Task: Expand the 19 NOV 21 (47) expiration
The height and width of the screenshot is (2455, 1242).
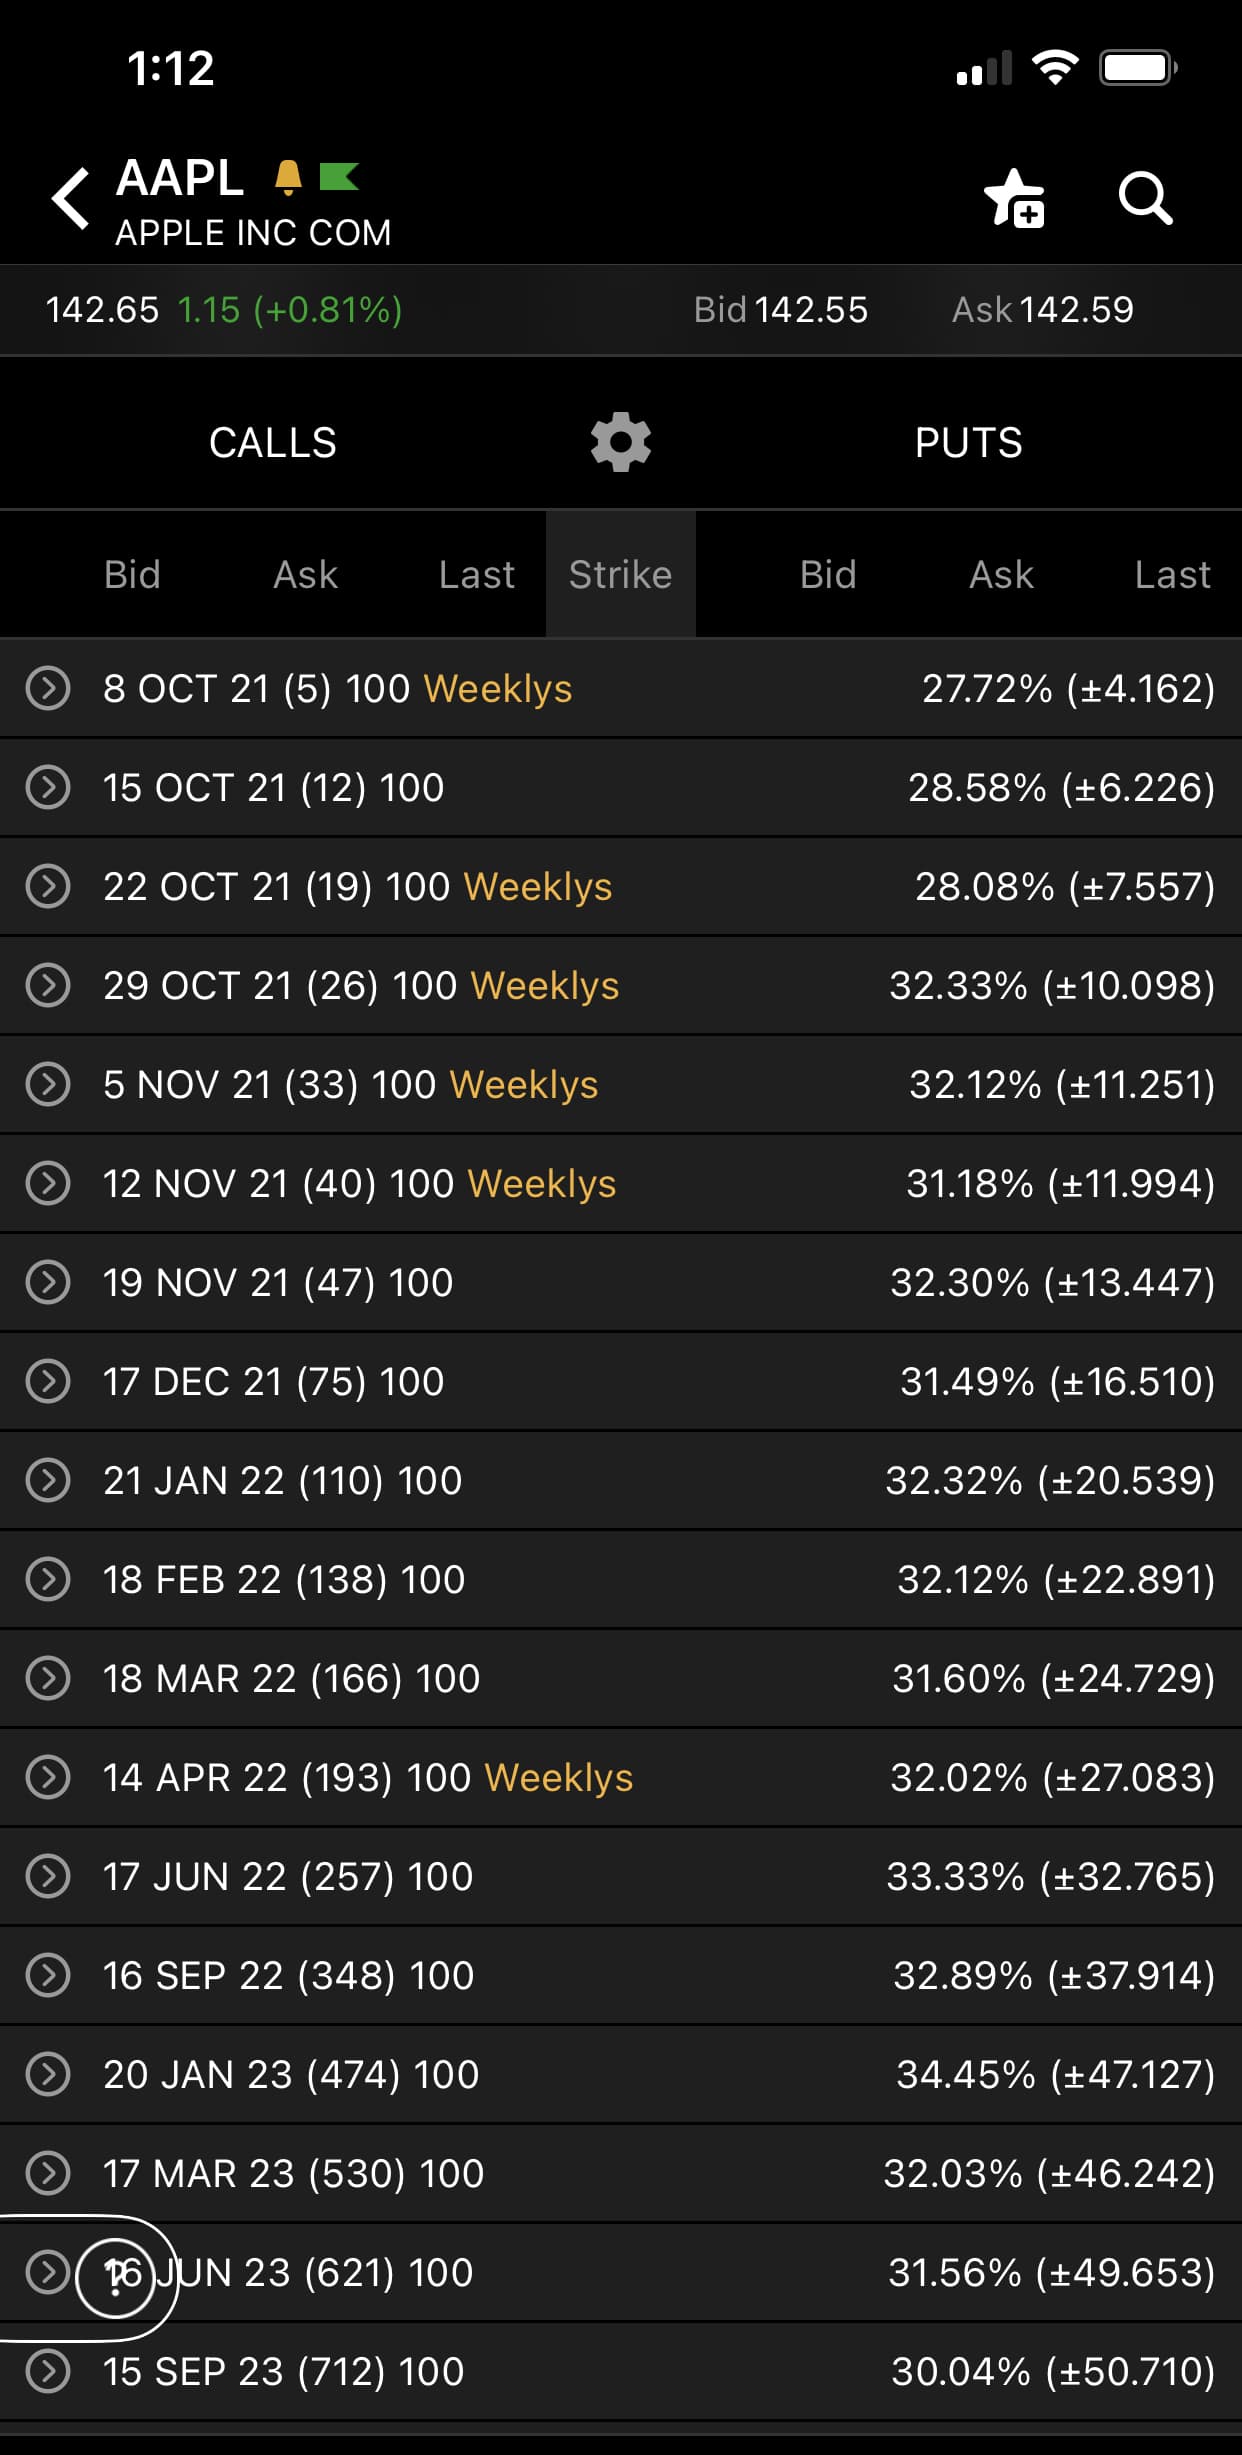Action: (48, 1283)
